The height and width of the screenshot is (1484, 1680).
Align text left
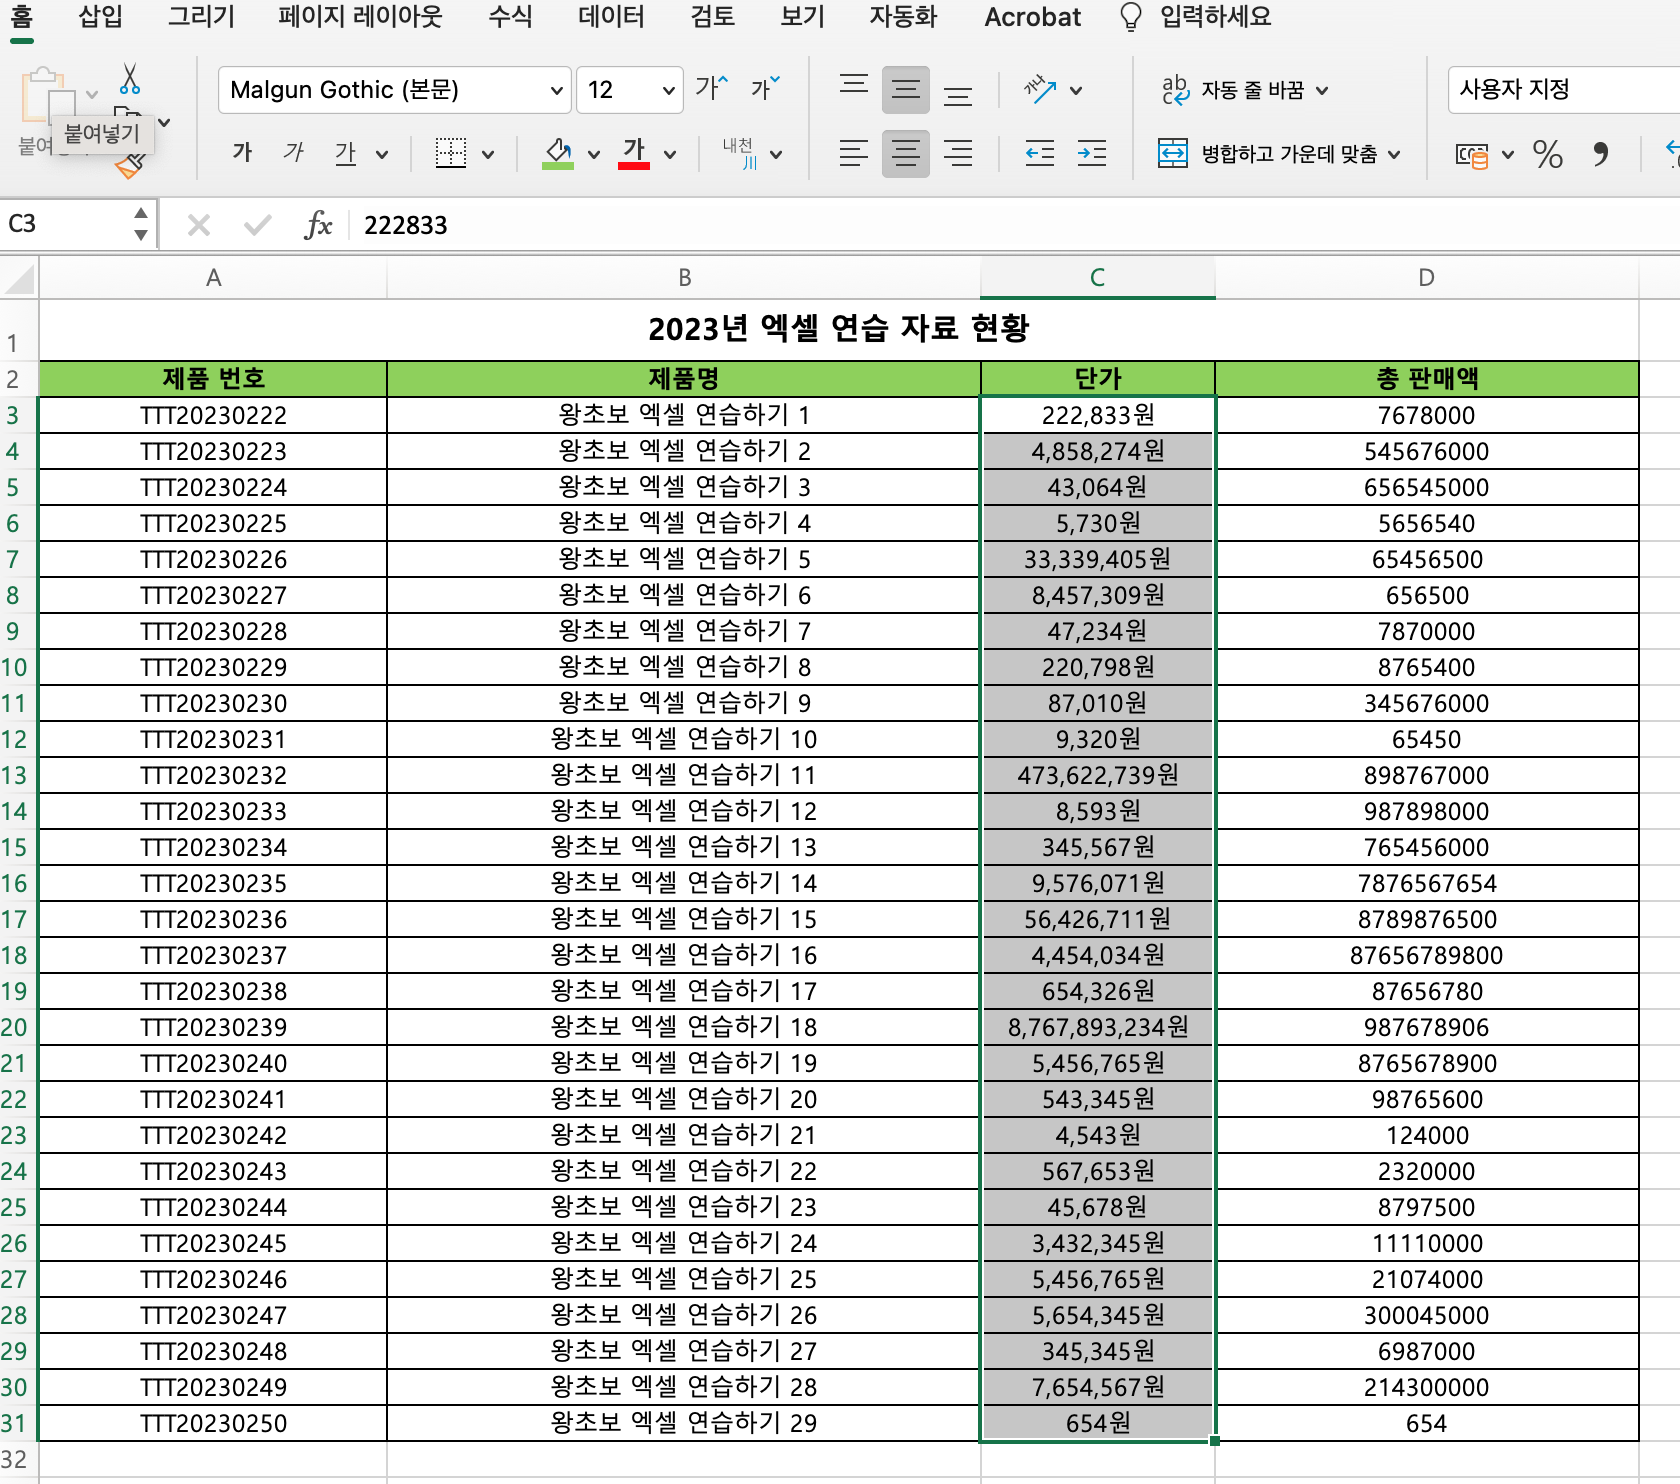point(854,154)
